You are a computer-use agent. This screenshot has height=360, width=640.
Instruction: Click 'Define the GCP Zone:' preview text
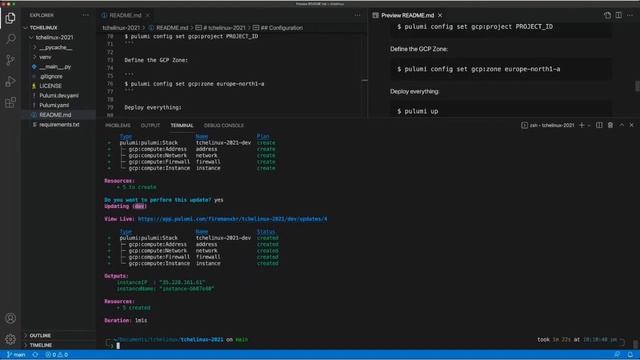click(x=419, y=49)
